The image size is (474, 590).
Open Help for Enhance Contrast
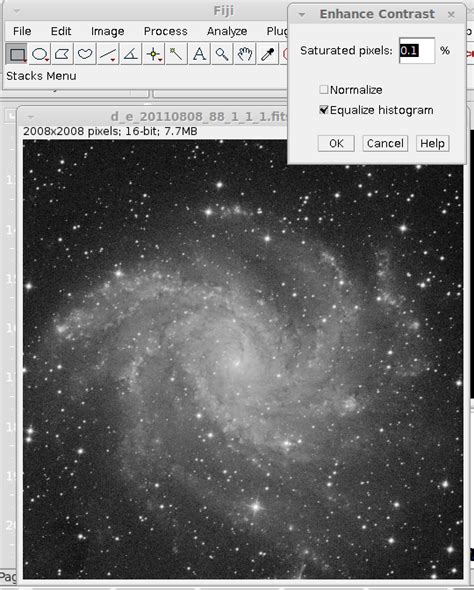tap(433, 143)
